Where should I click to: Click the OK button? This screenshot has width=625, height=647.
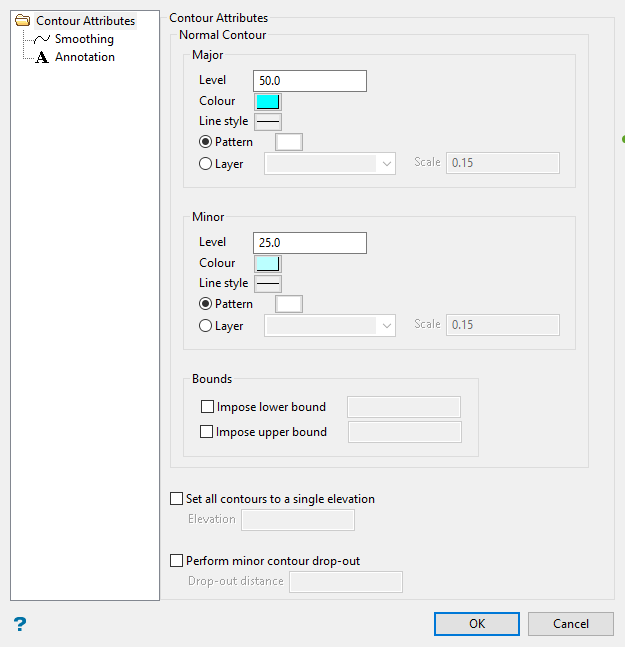coord(477,624)
